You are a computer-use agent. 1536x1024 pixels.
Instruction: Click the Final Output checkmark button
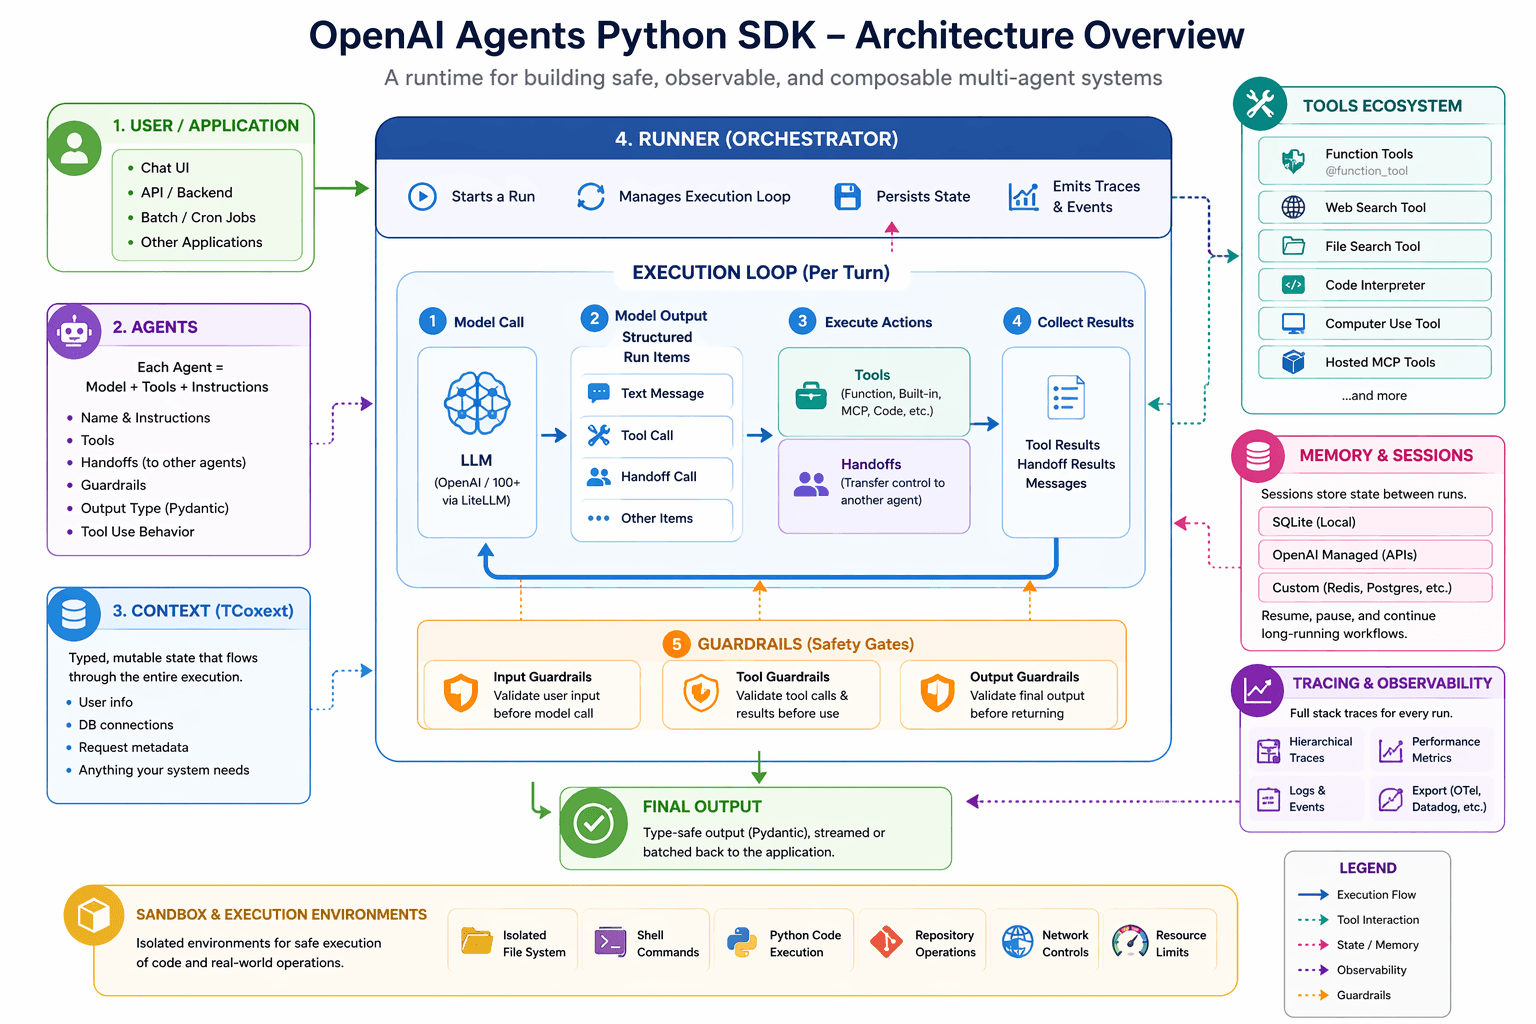click(x=594, y=824)
